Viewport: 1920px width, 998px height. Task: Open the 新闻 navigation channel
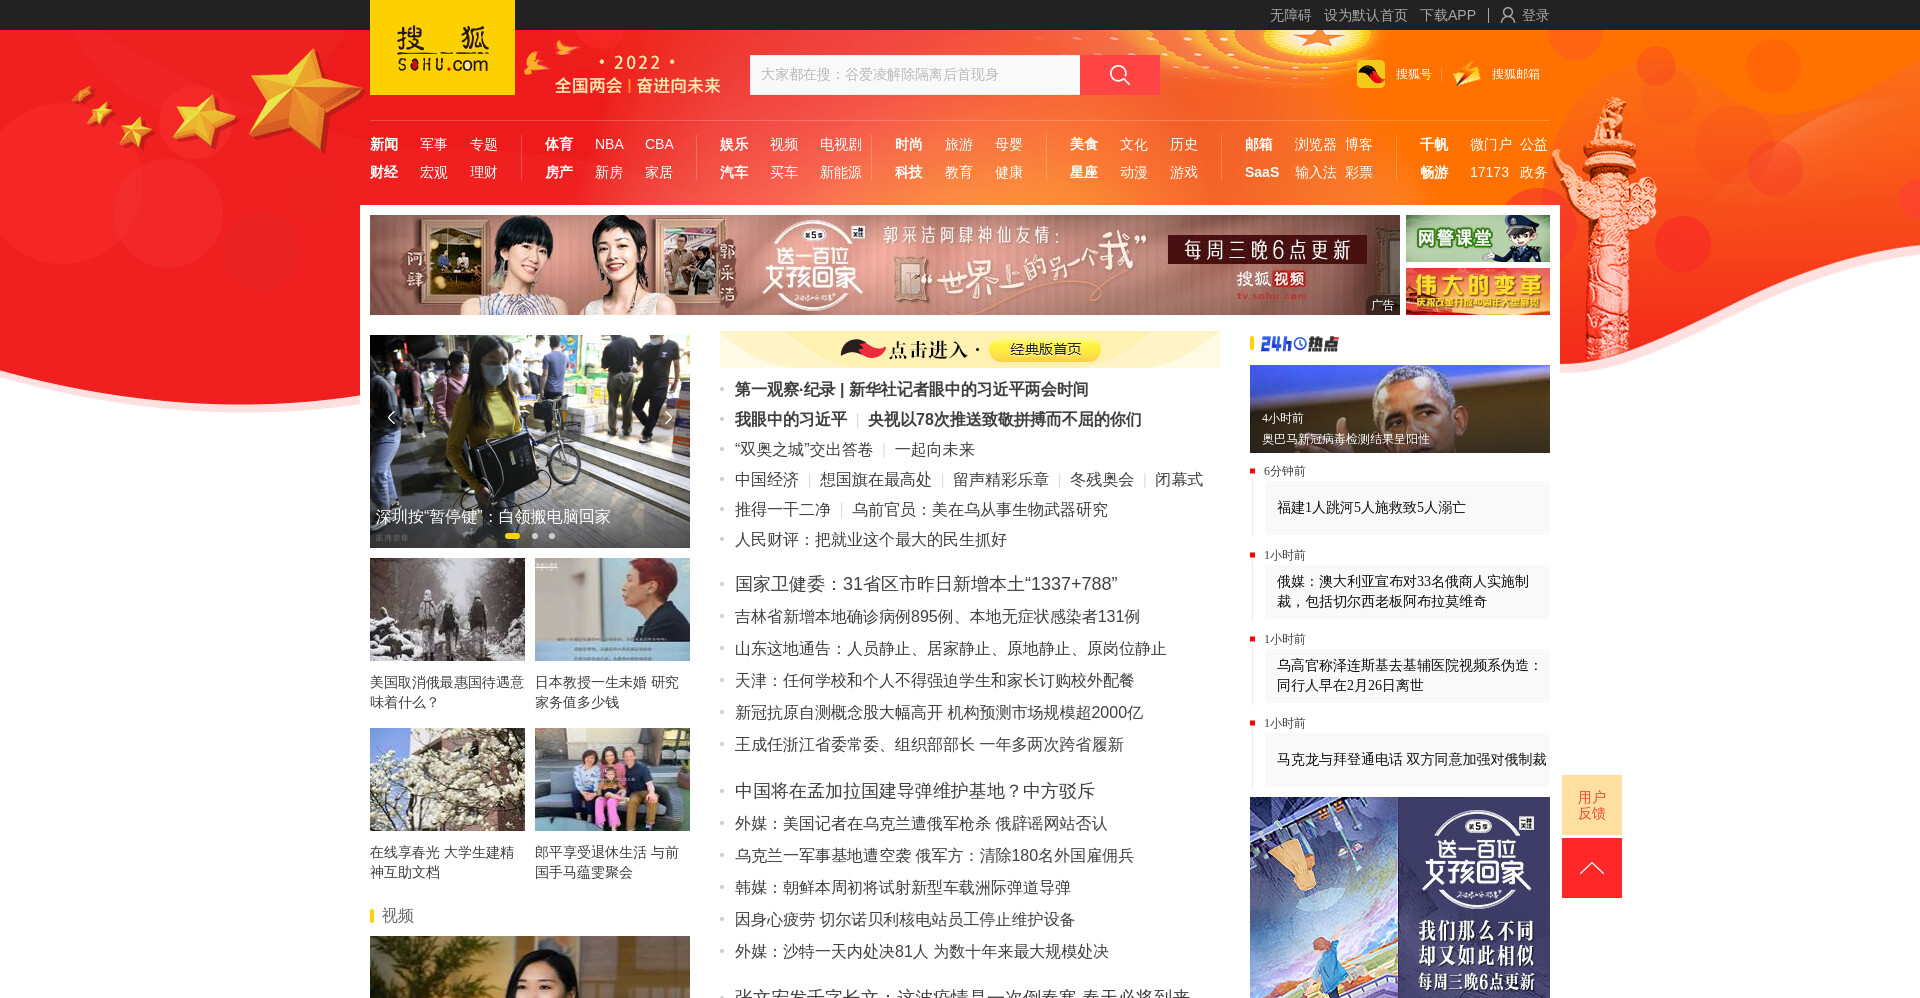point(384,145)
